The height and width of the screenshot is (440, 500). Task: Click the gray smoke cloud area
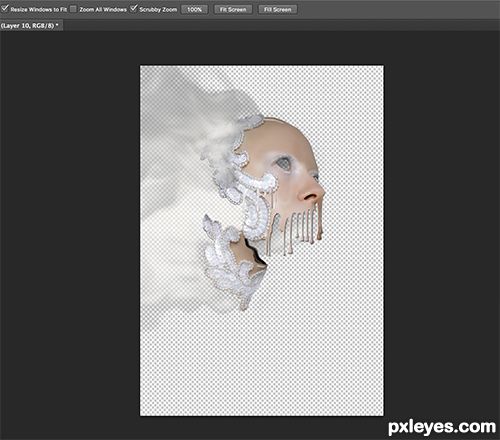click(x=193, y=120)
